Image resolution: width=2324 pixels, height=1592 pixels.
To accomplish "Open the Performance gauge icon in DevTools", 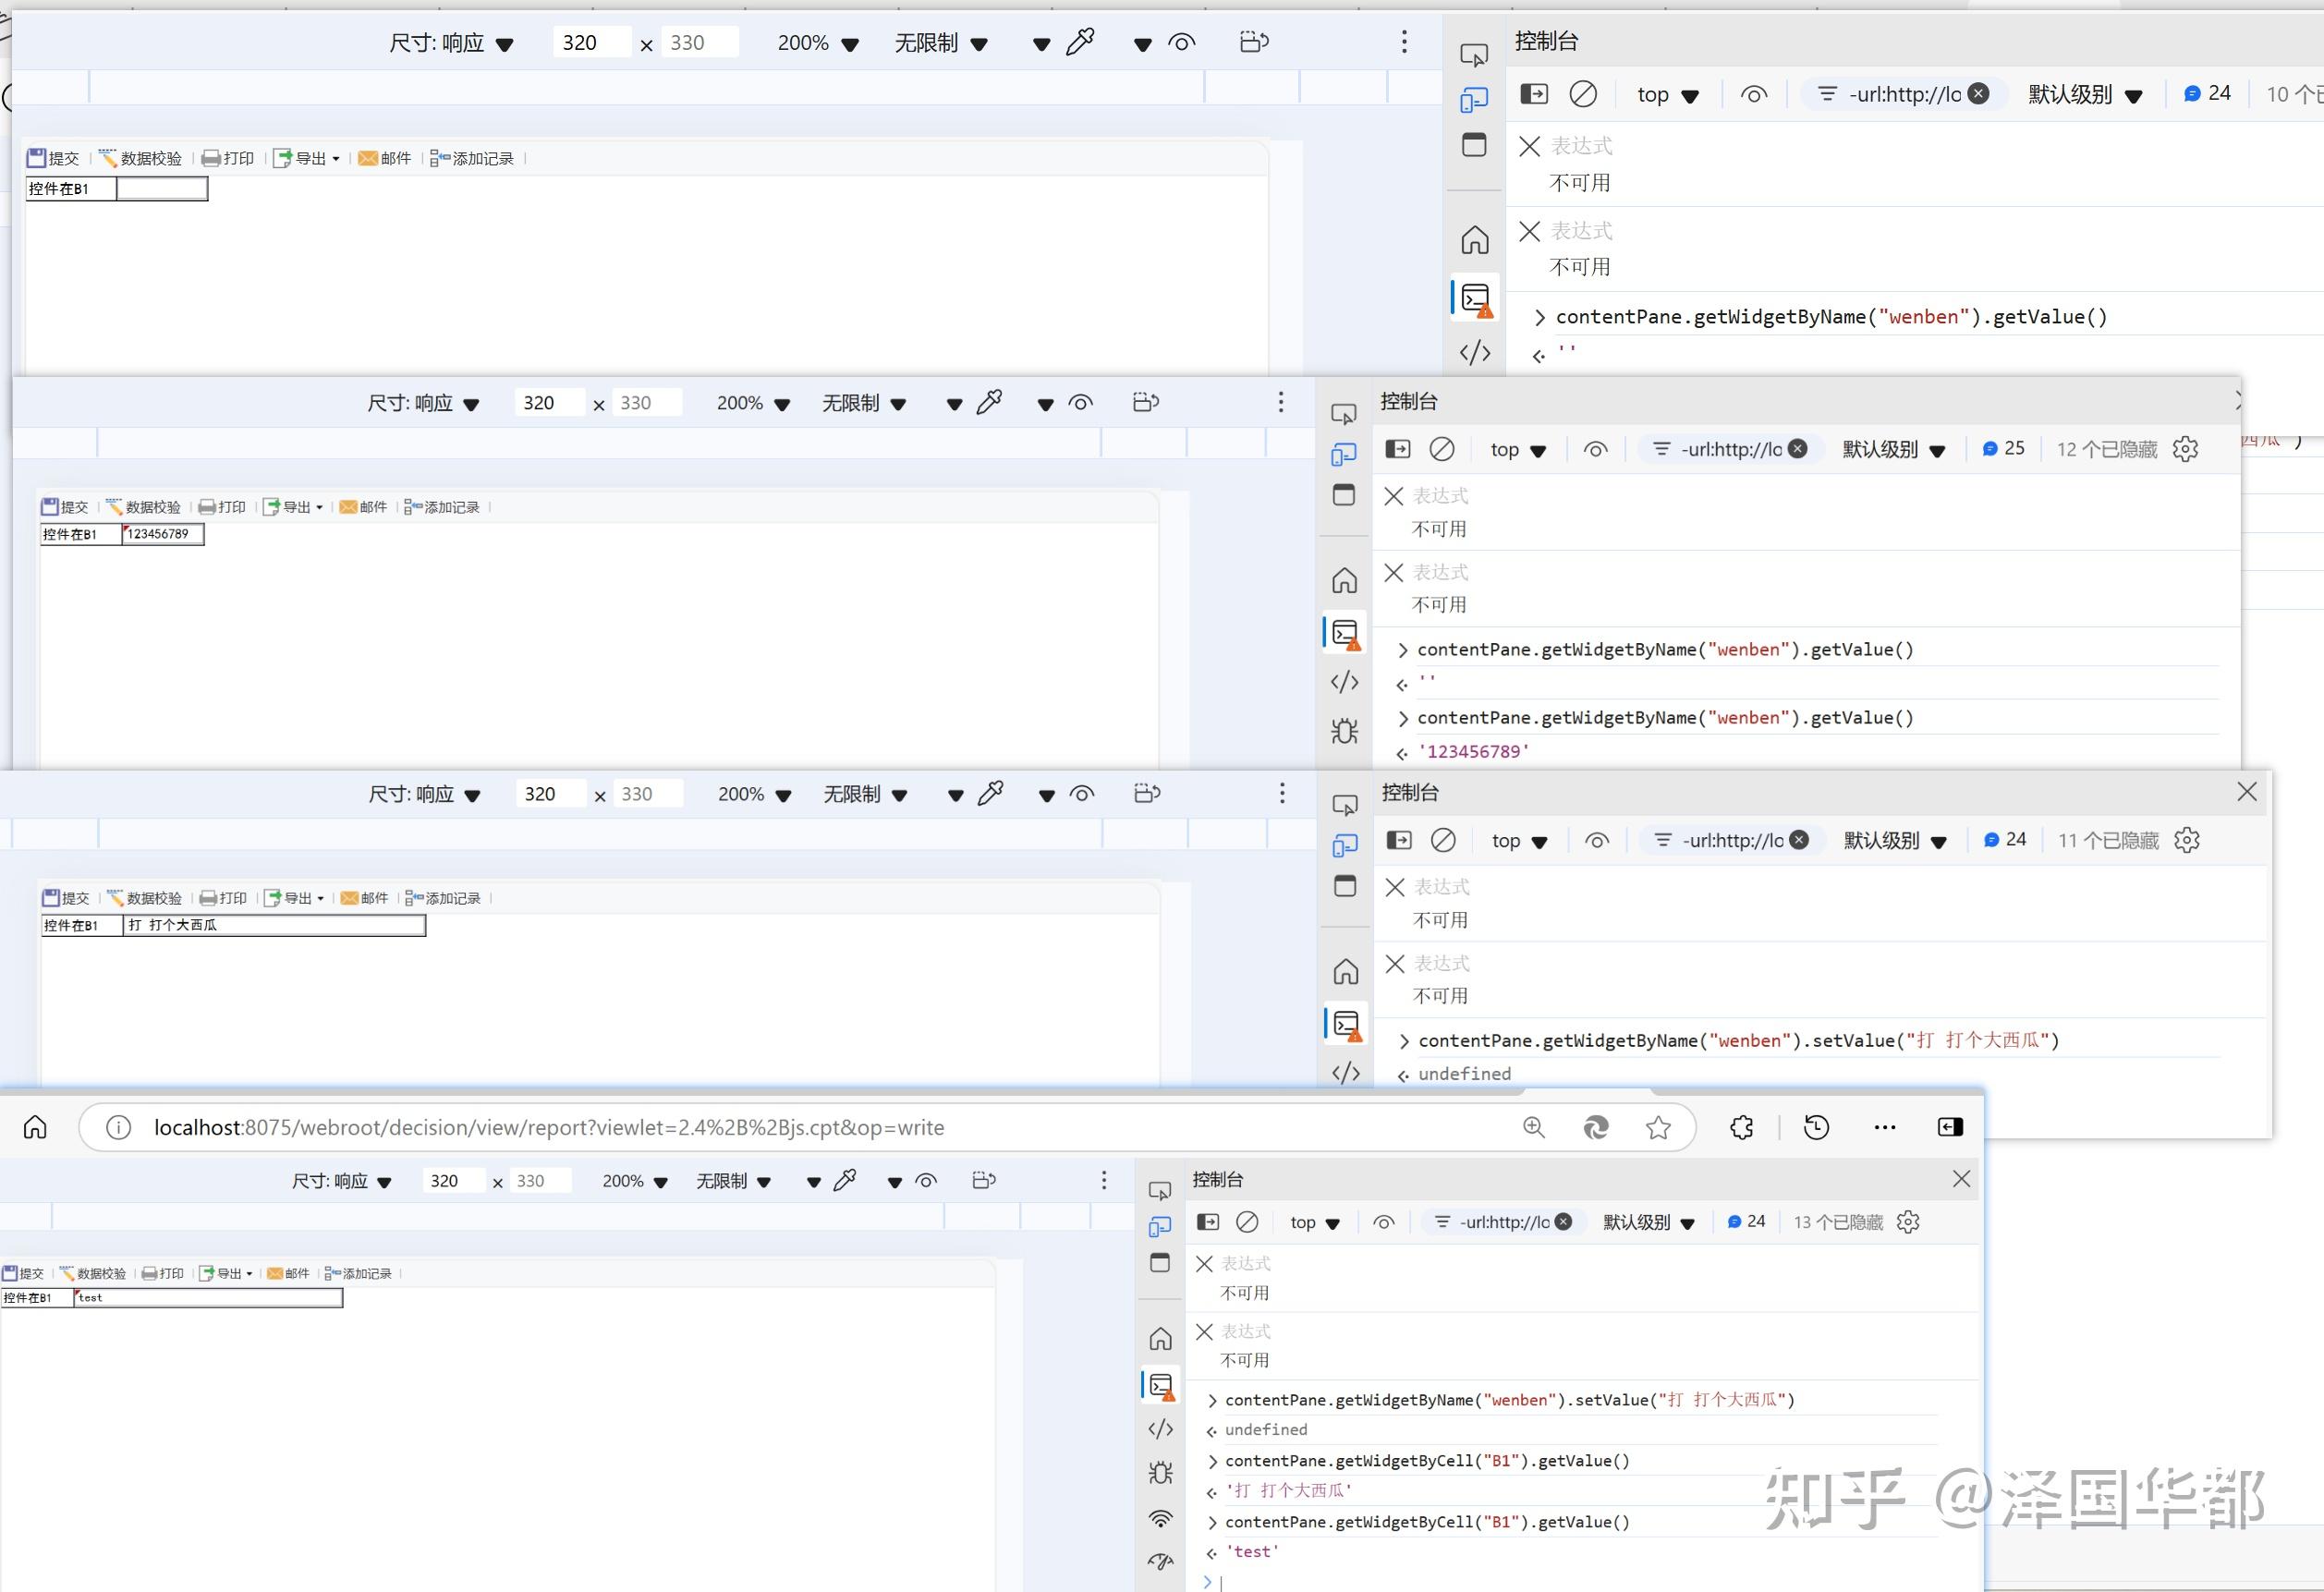I will click(1160, 1561).
